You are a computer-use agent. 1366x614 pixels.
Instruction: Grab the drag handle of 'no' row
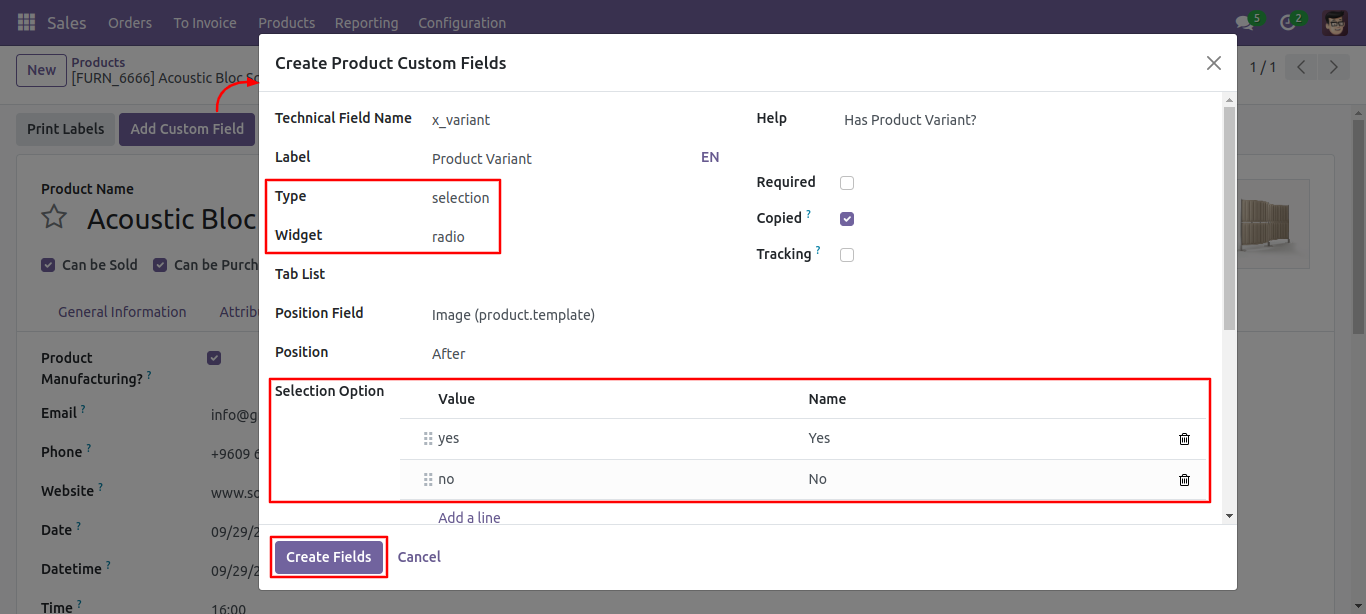click(x=428, y=480)
